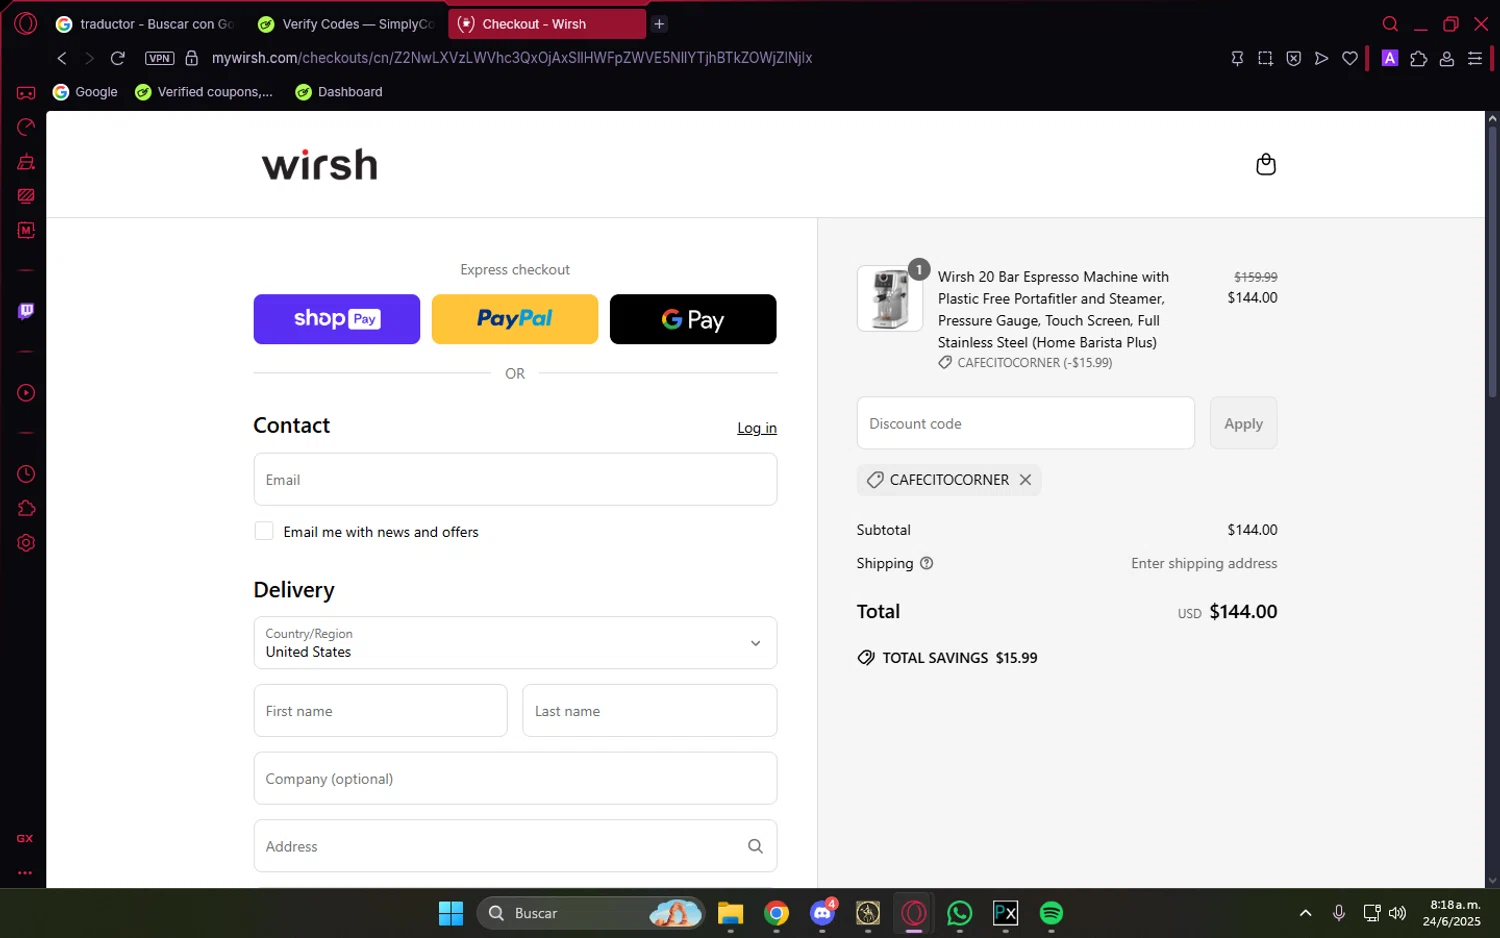This screenshot has width=1500, height=938.
Task: Open the sidebar player icon
Action: 26,393
